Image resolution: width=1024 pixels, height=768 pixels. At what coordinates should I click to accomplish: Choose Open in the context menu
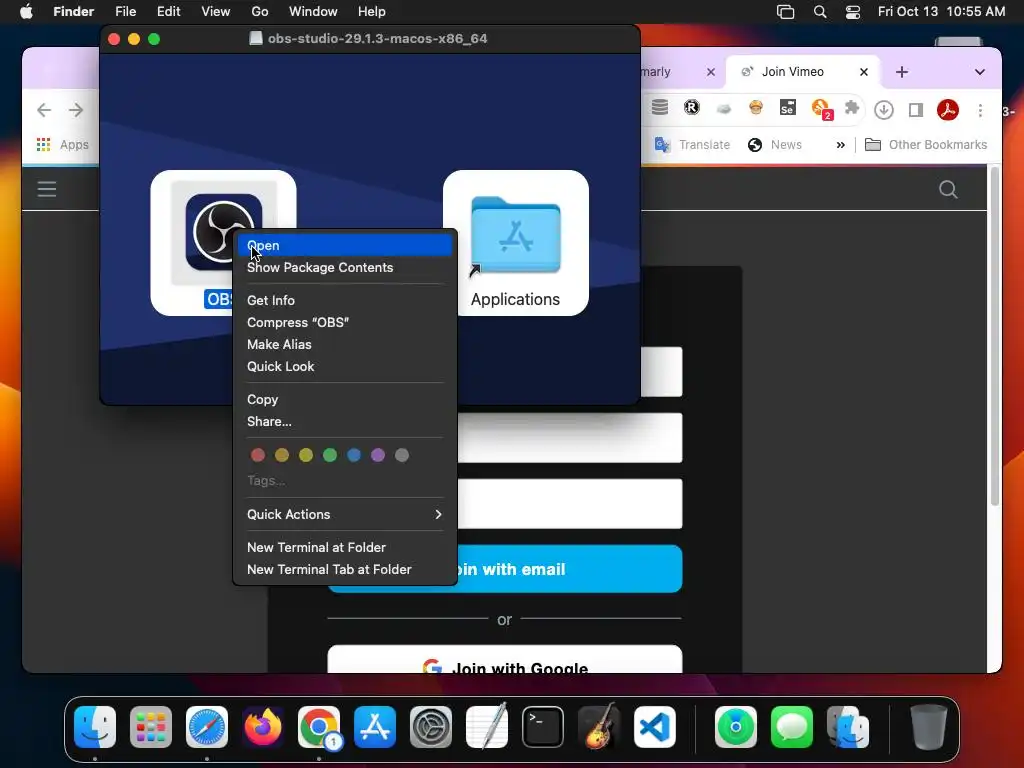coord(345,246)
